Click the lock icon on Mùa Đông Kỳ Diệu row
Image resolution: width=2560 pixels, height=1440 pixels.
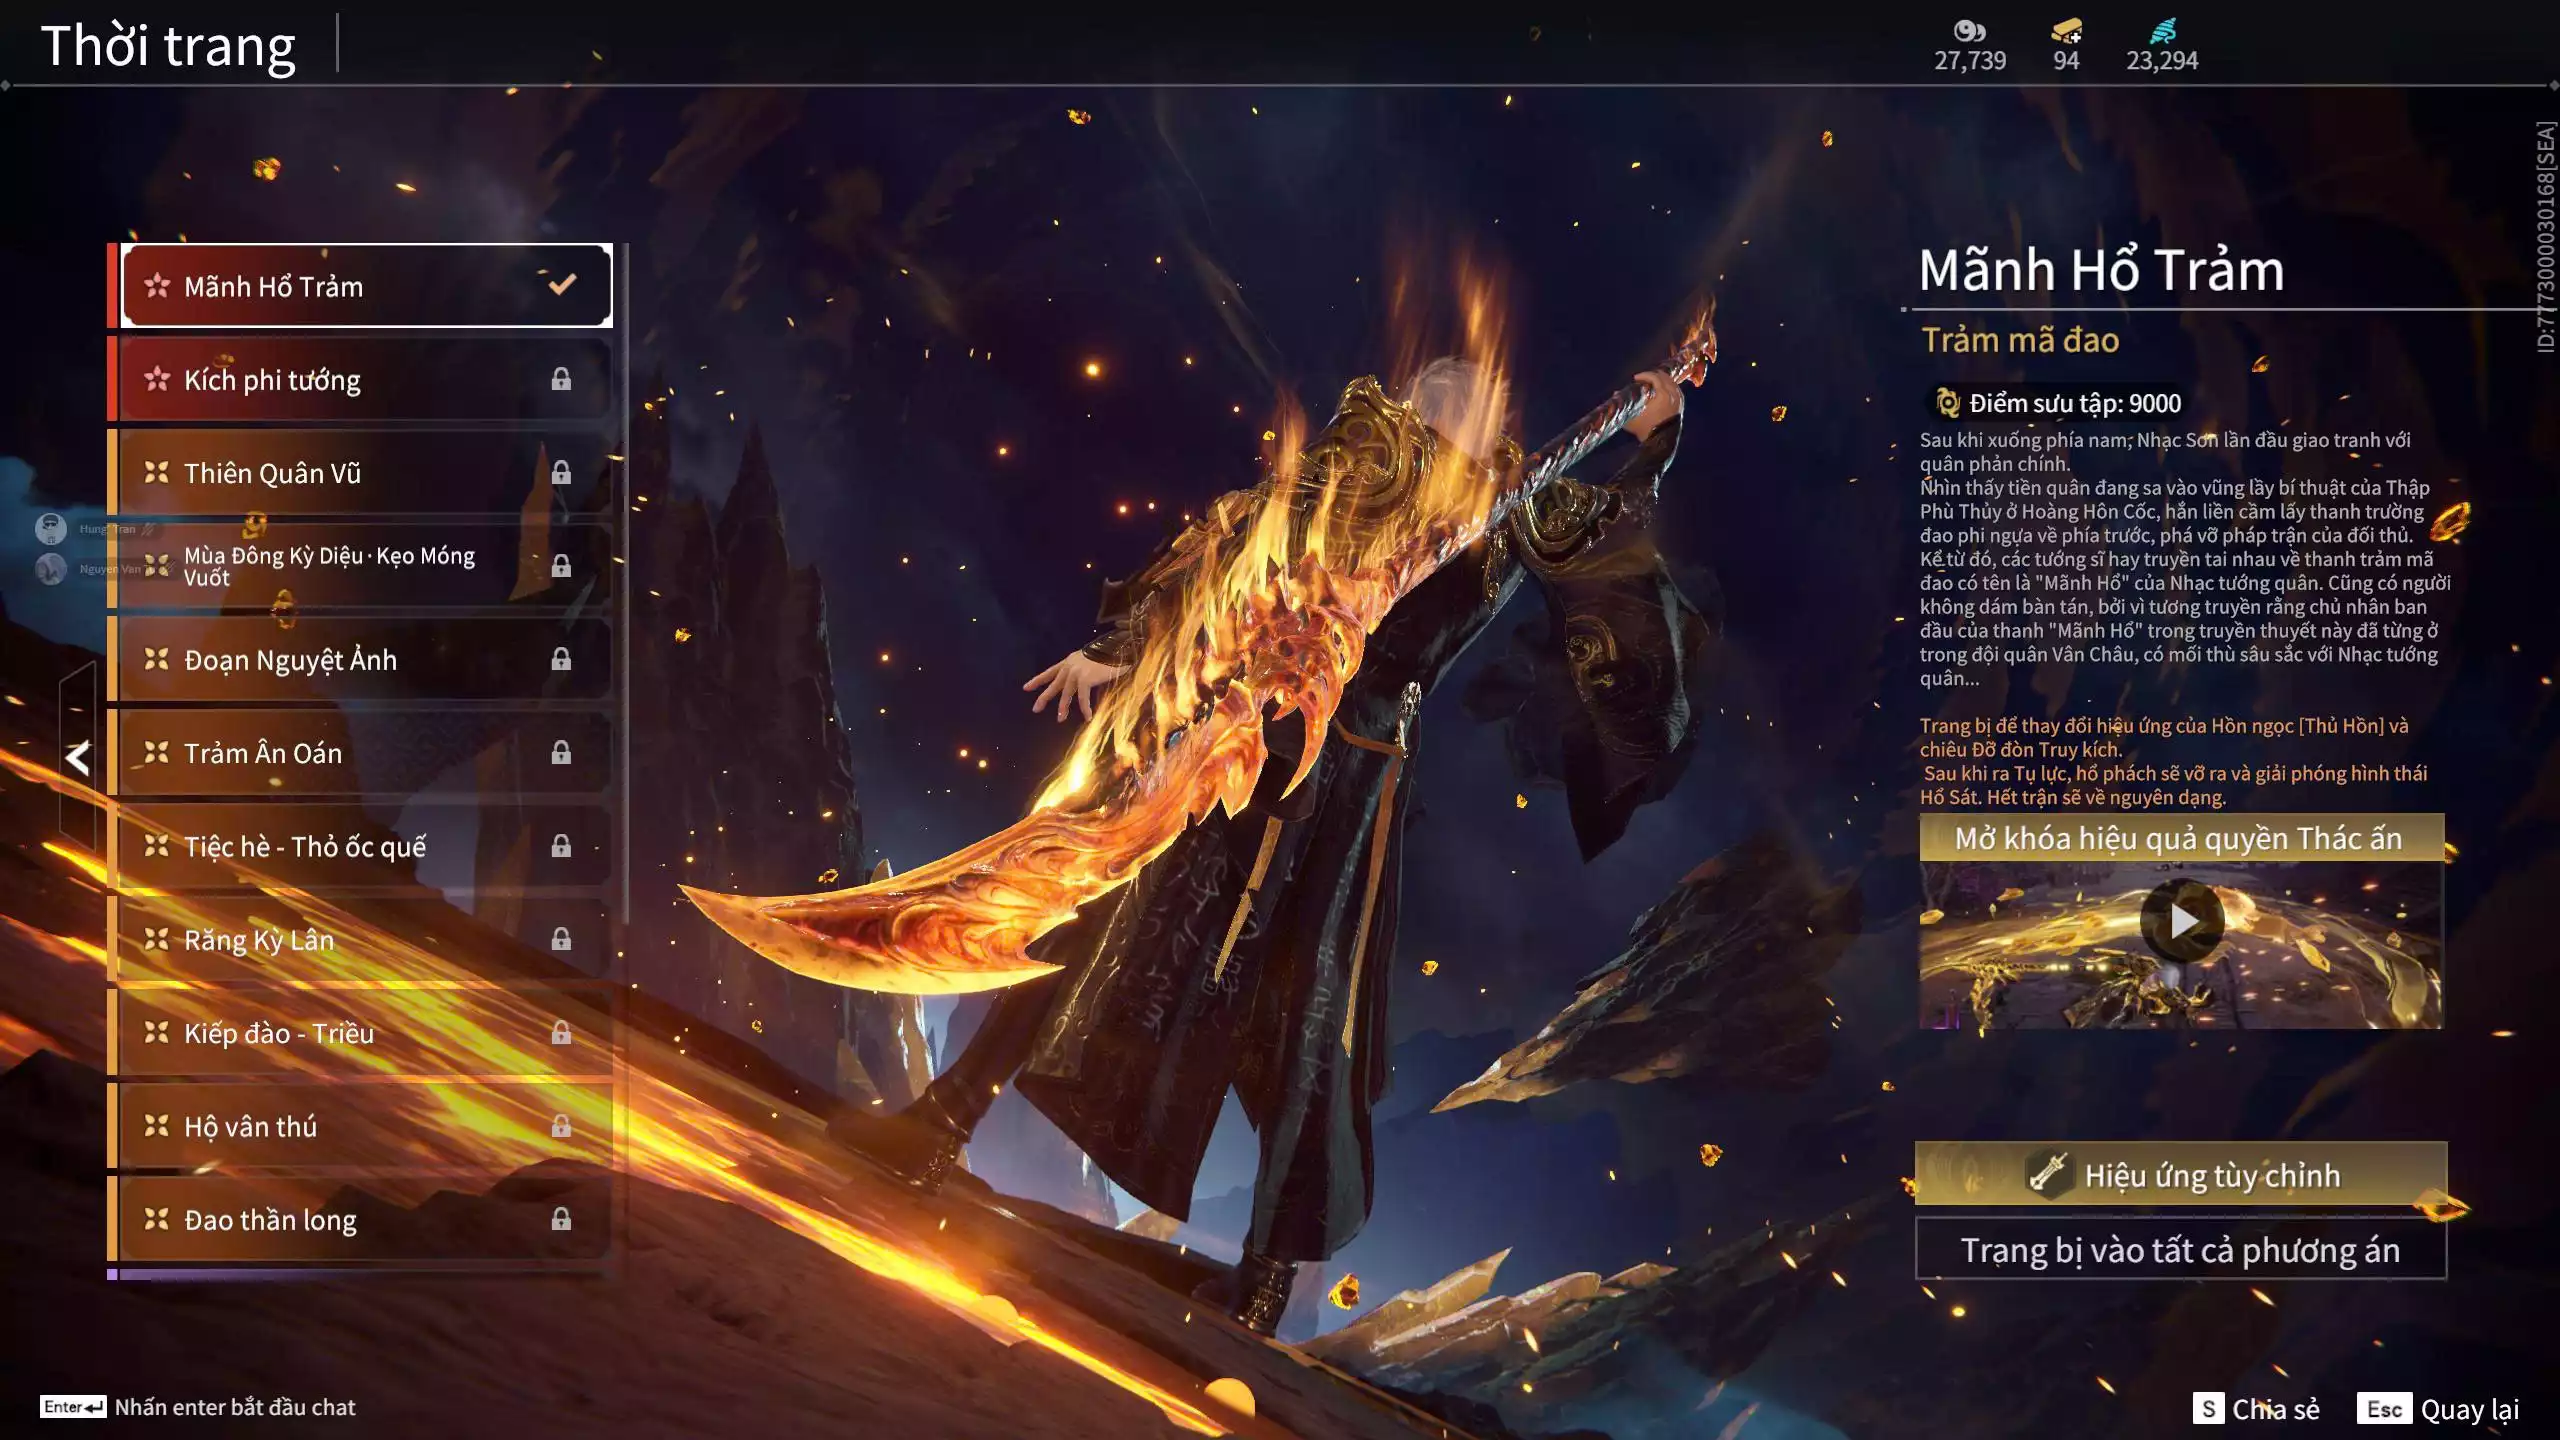pos(561,565)
